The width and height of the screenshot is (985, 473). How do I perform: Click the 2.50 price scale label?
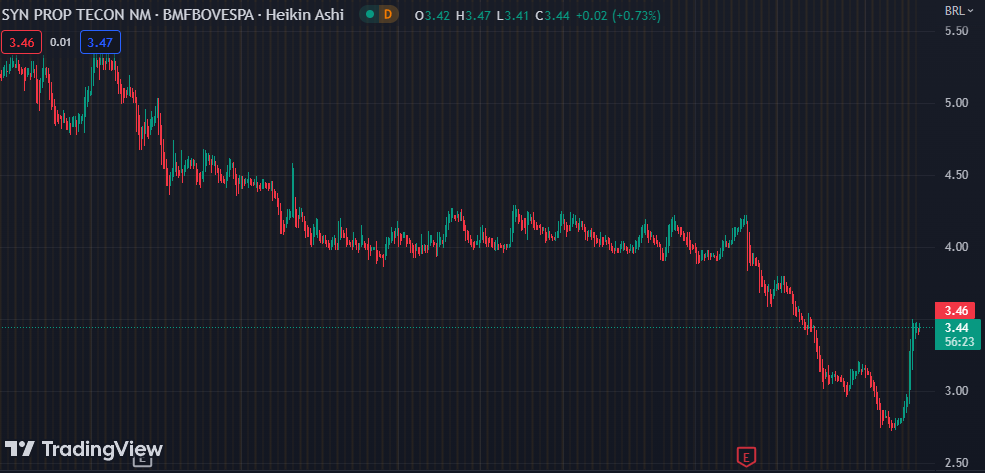[x=956, y=464]
